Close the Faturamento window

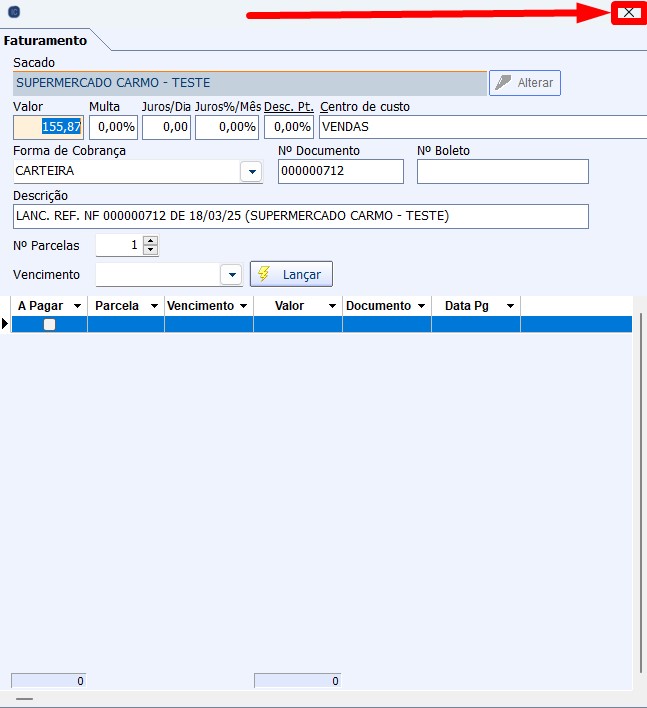(628, 12)
